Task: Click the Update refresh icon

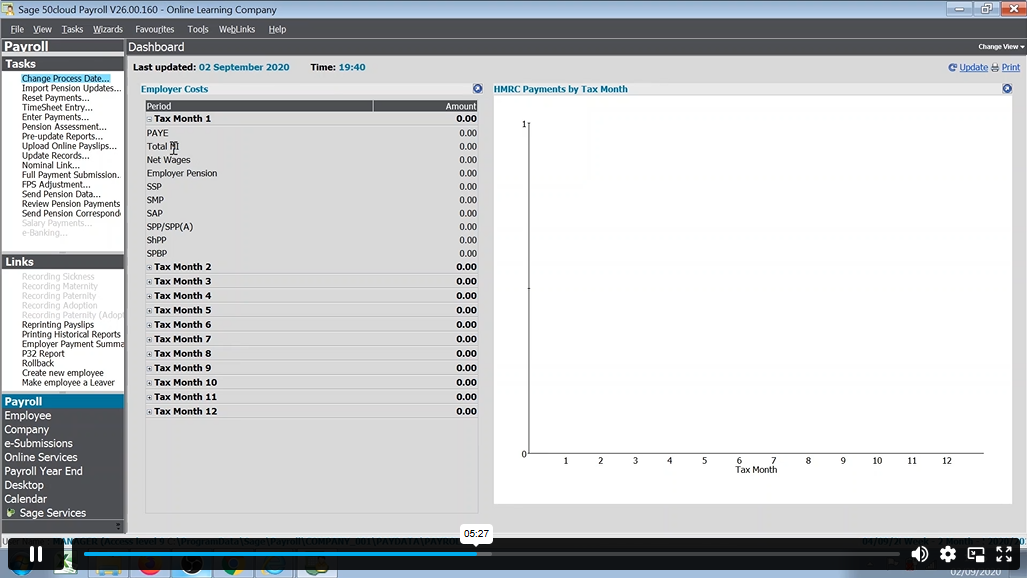Action: click(953, 68)
